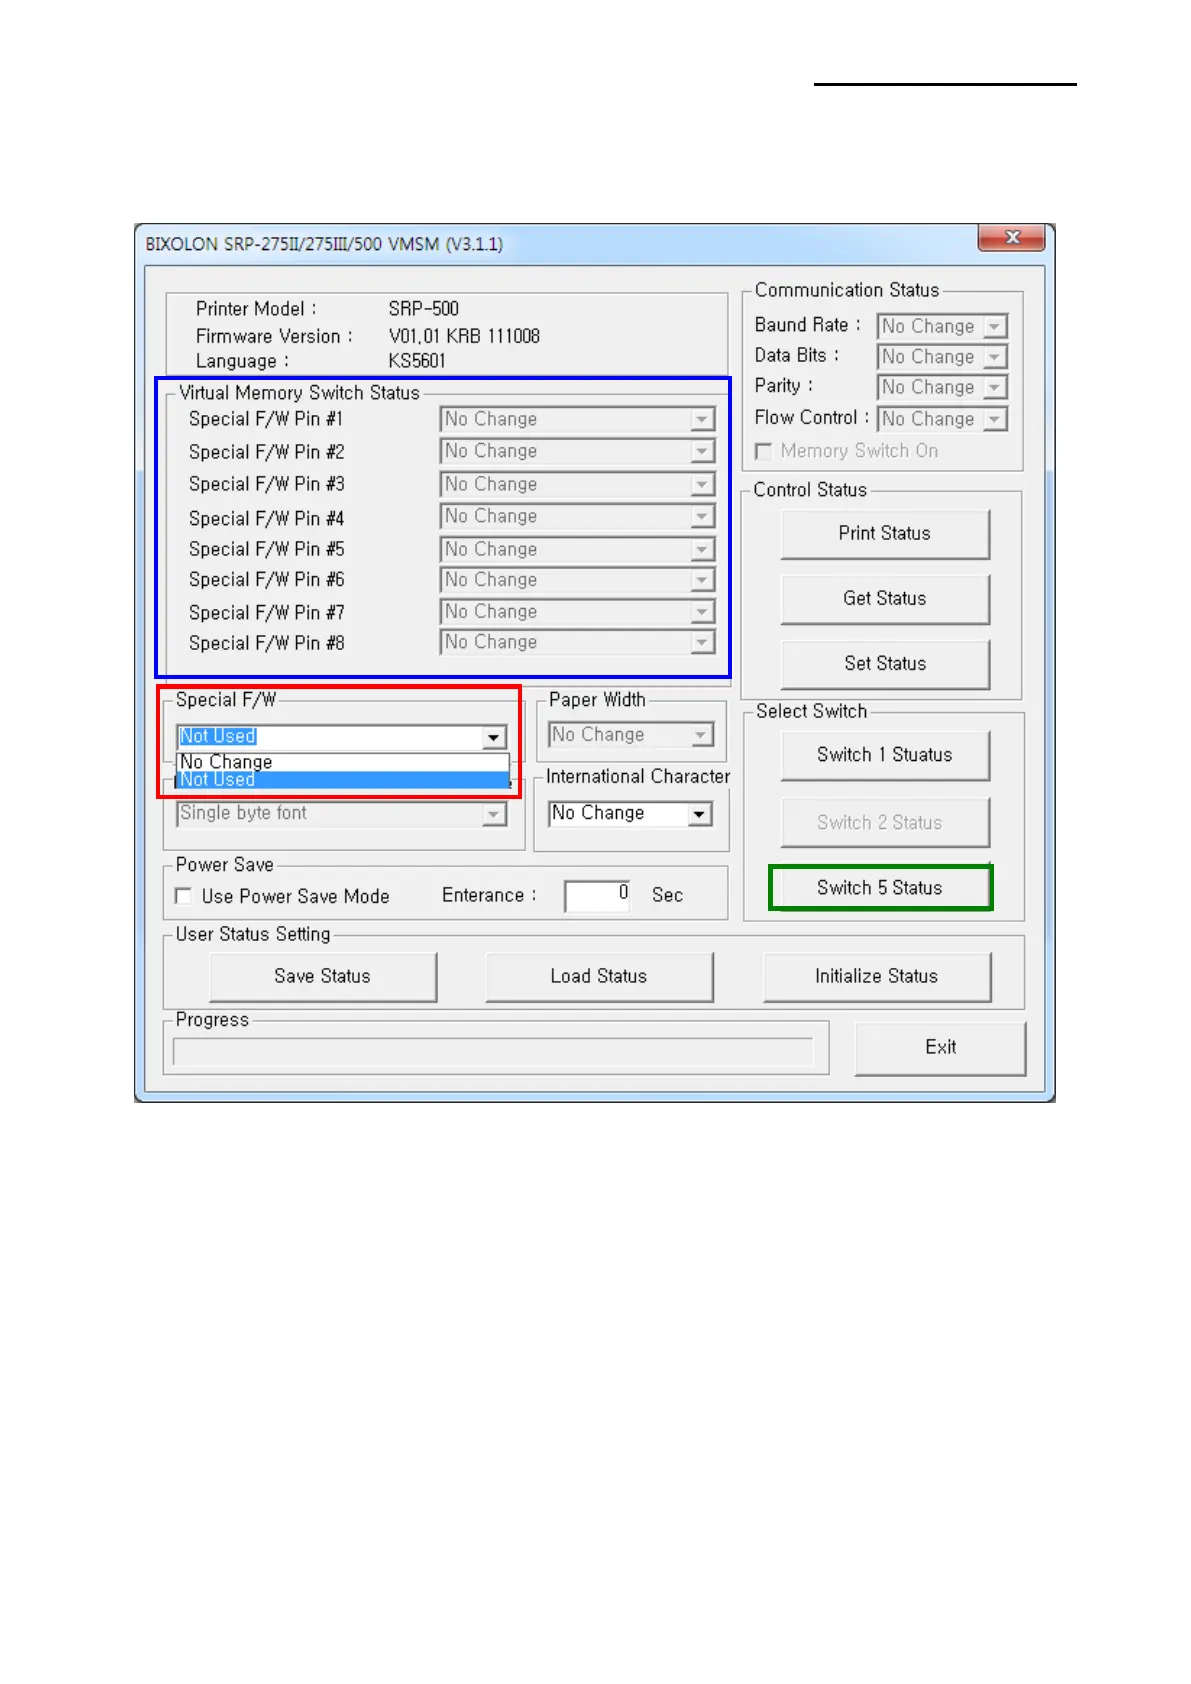
Task: Click the language value KS5601
Action: coord(417,361)
